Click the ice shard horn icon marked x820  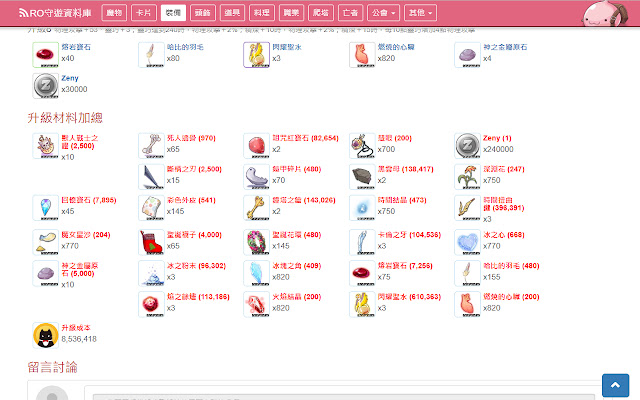pos(256,273)
